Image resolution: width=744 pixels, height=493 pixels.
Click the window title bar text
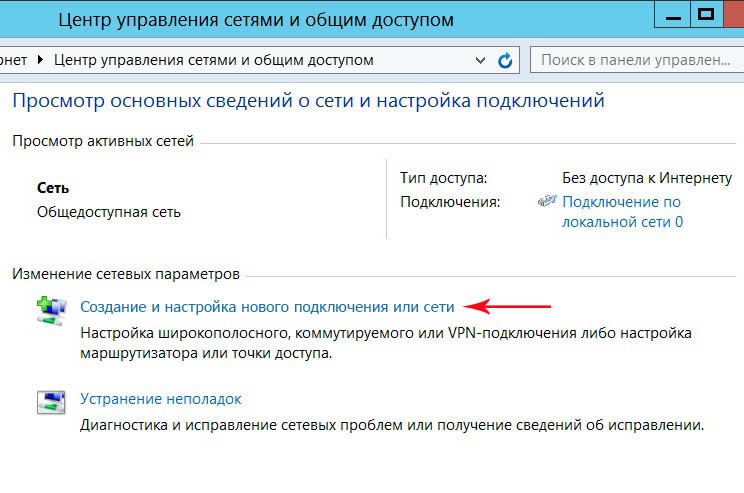pos(255,19)
